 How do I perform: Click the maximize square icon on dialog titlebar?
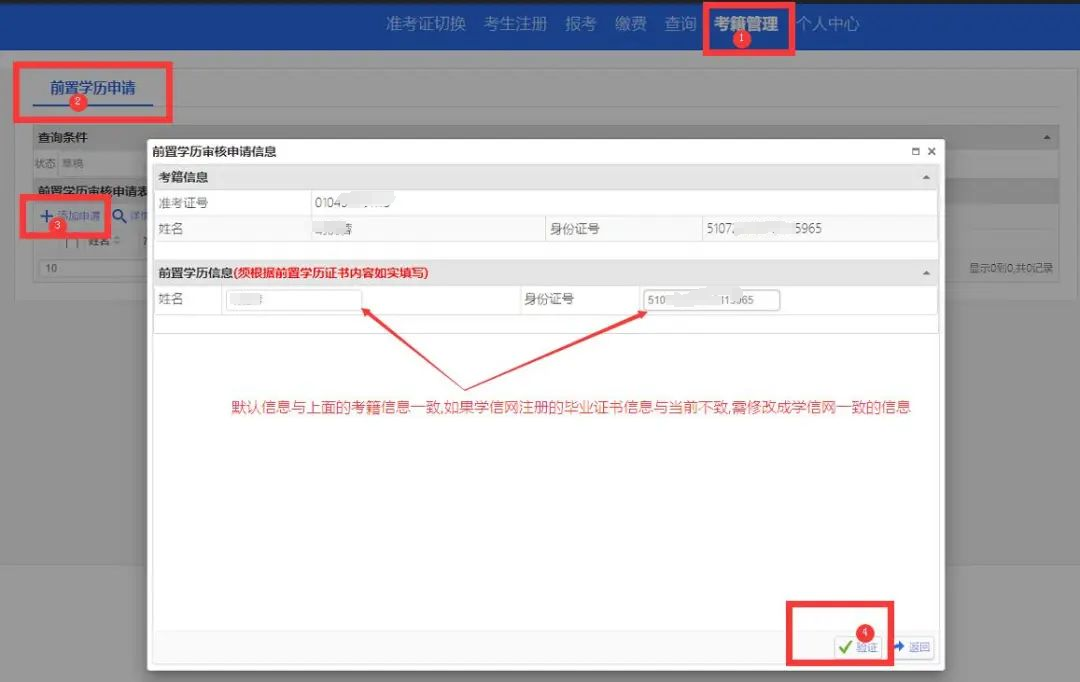point(916,151)
